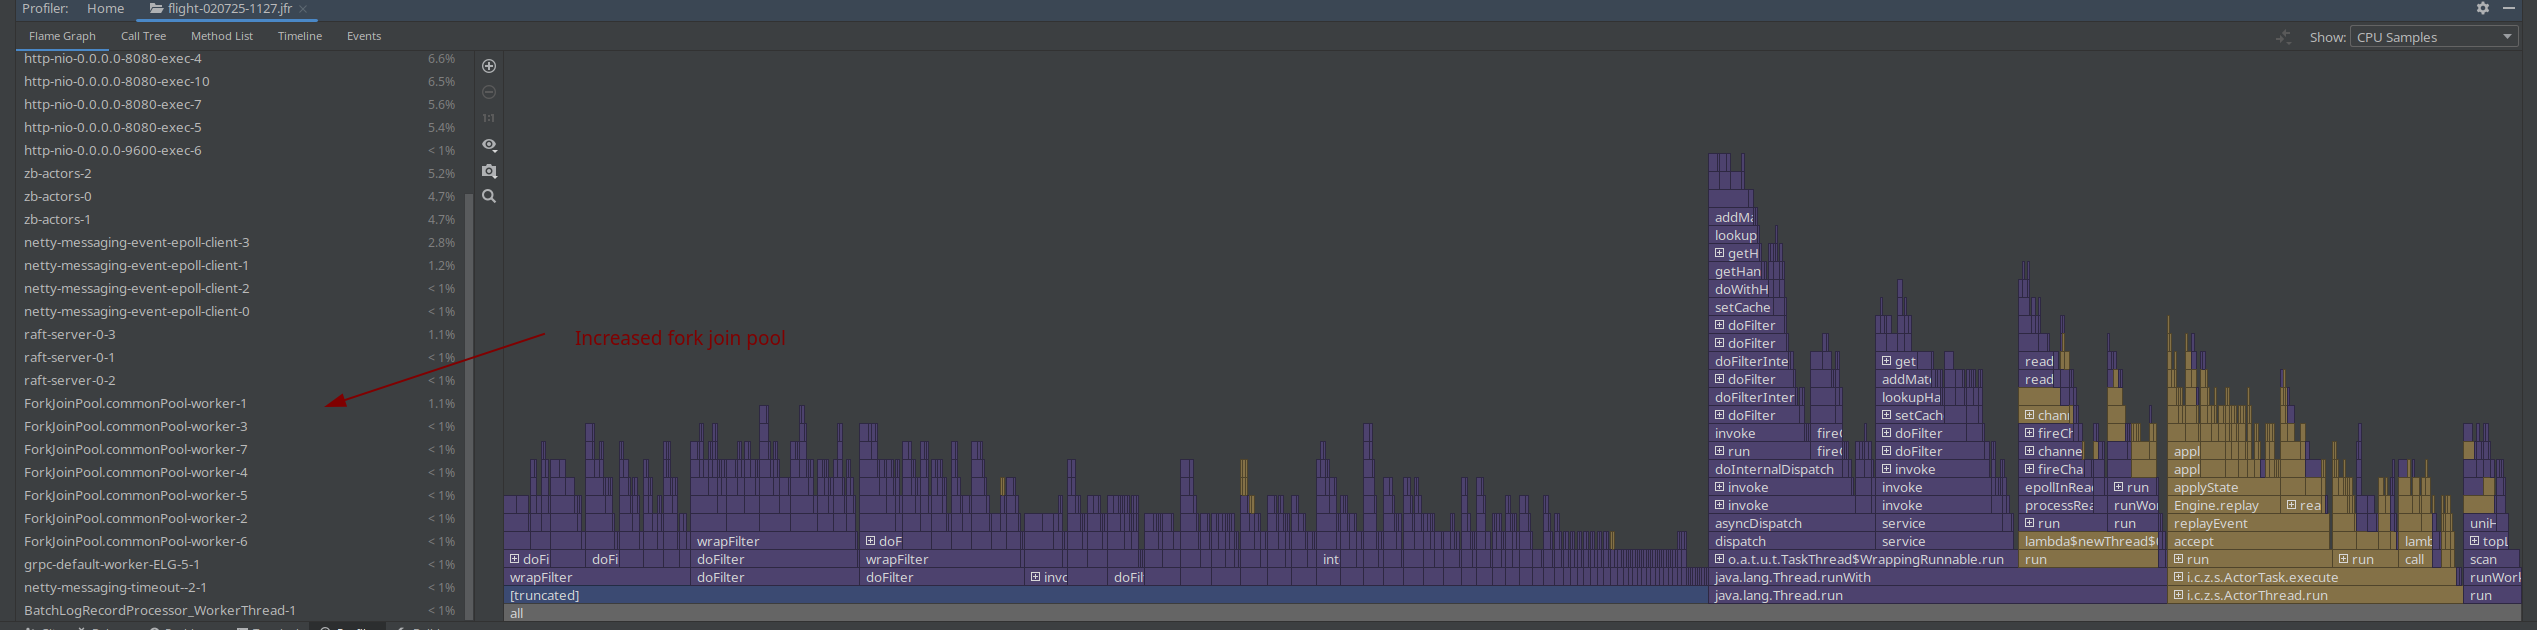The height and width of the screenshot is (630, 2537).
Task: Expand the topL frame plus icon
Action: [2474, 541]
